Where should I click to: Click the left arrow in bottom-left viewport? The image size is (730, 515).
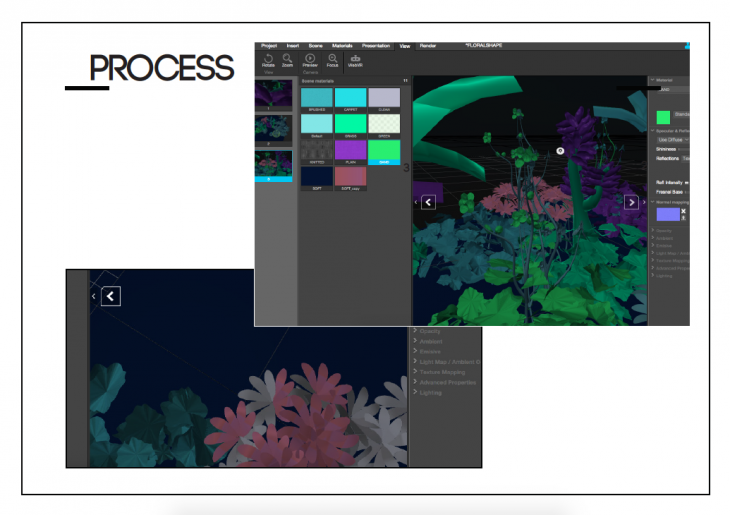110,296
